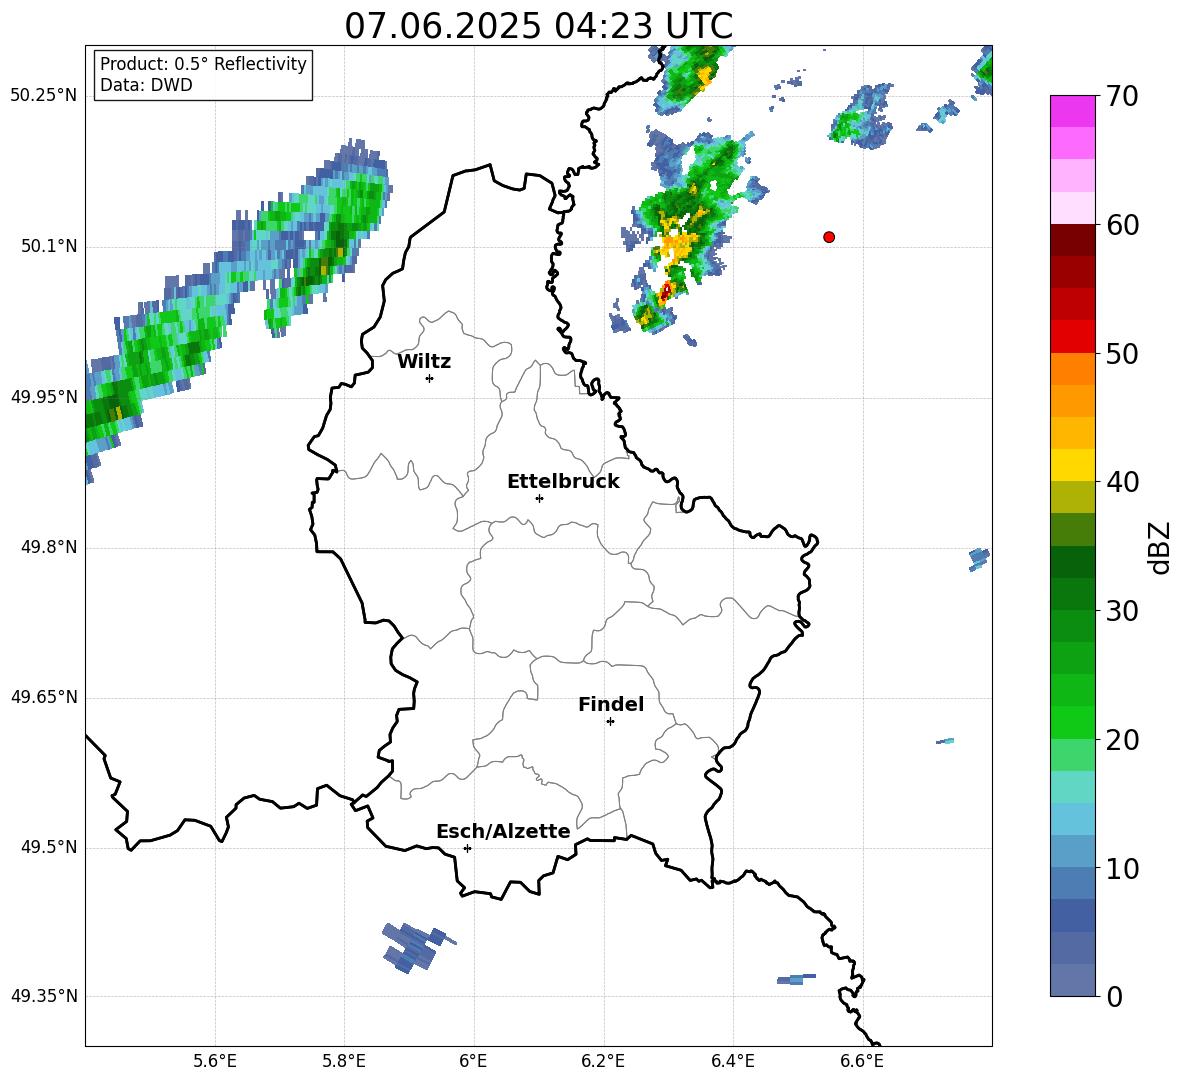Click the red high-reflectivity storm core
Viewport: 1184px width, 1081px height.
click(666, 291)
